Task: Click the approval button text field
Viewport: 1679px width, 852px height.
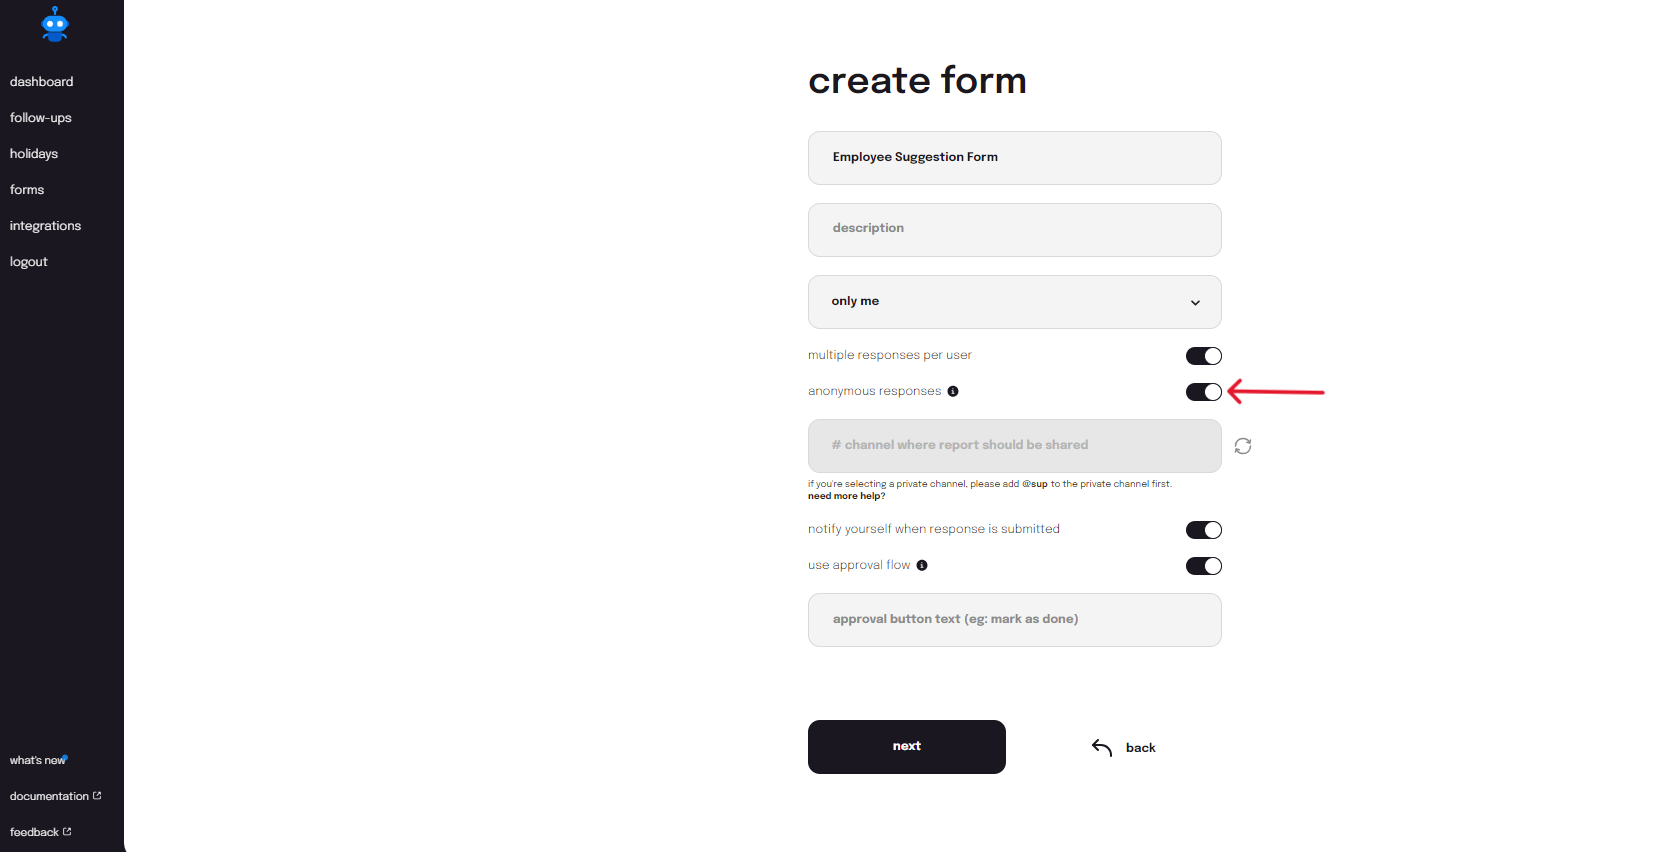Action: point(1015,620)
